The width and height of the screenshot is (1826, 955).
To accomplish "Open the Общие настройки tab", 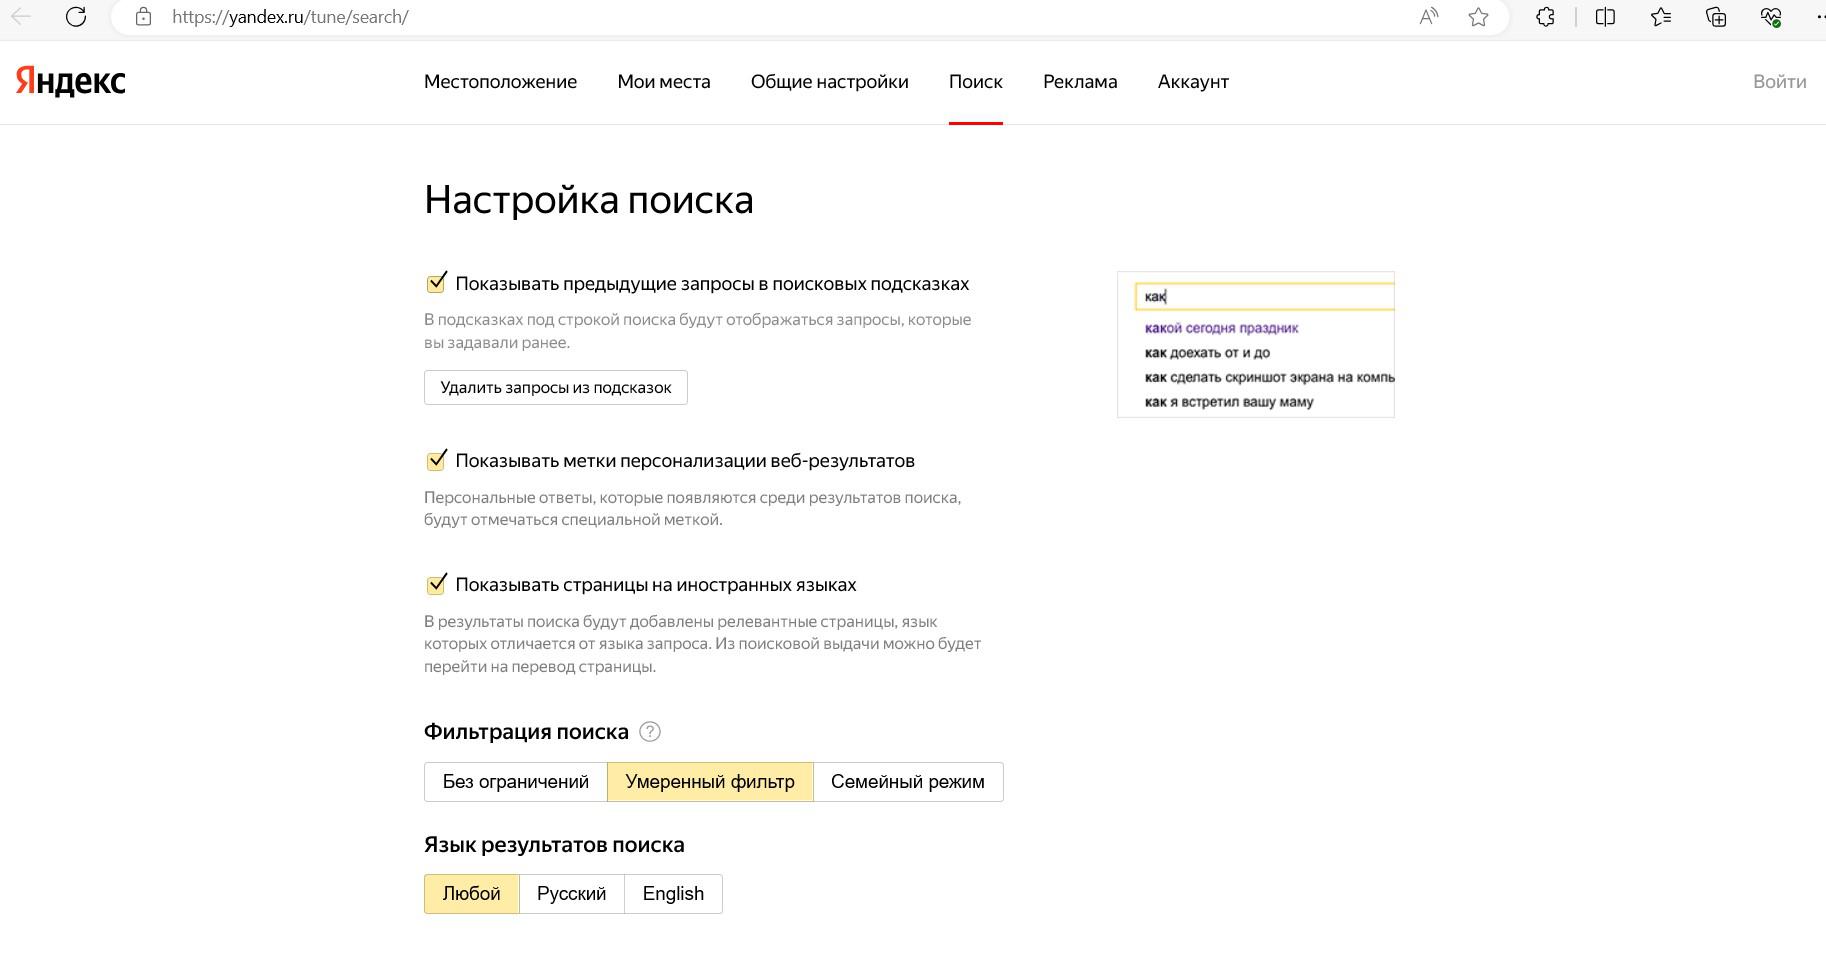I will [x=829, y=82].
